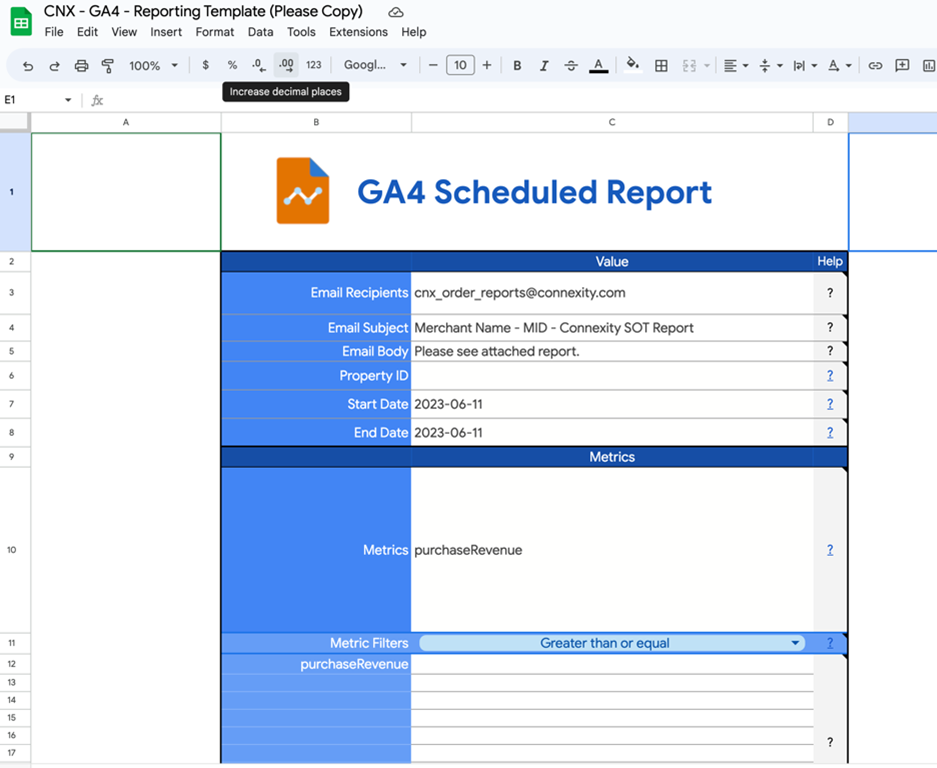
Task: Open the font family dropdown
Action: tap(375, 65)
